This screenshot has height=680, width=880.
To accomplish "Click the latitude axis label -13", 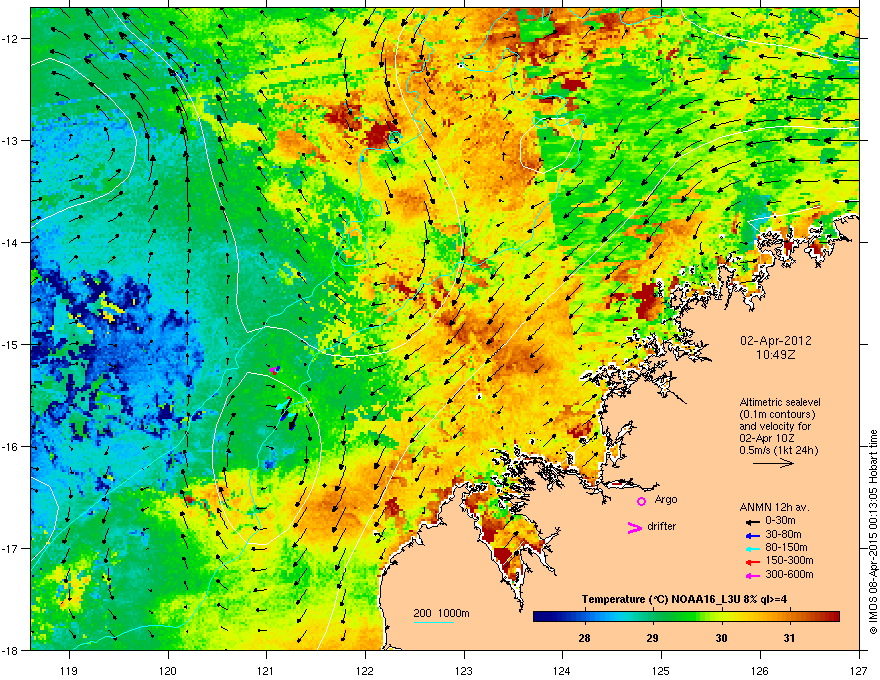I will (10, 140).
